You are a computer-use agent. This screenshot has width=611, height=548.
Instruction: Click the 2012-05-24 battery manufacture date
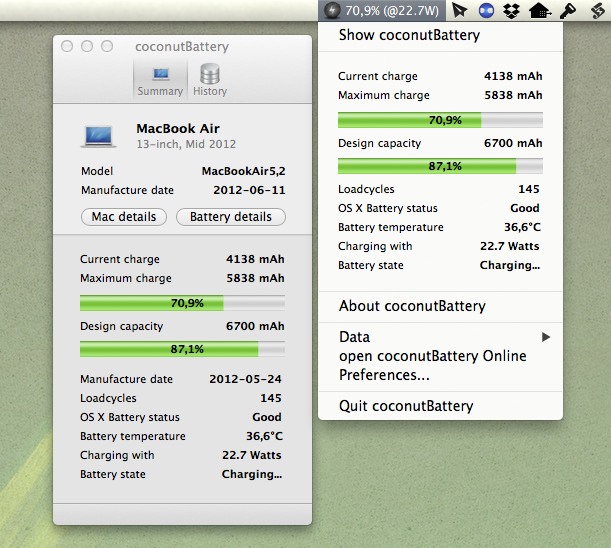245,379
